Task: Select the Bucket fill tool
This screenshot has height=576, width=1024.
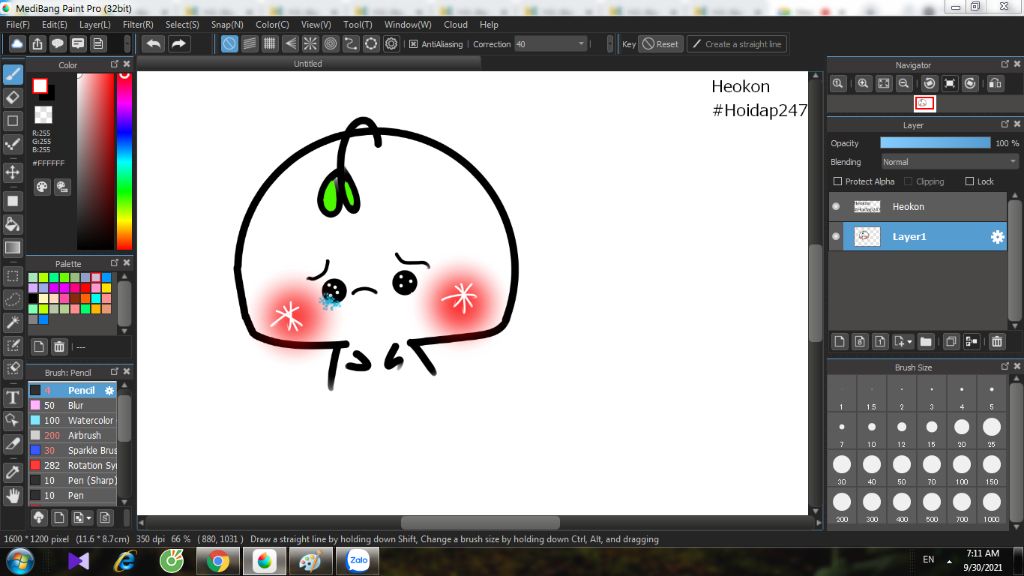Action: 12,225
